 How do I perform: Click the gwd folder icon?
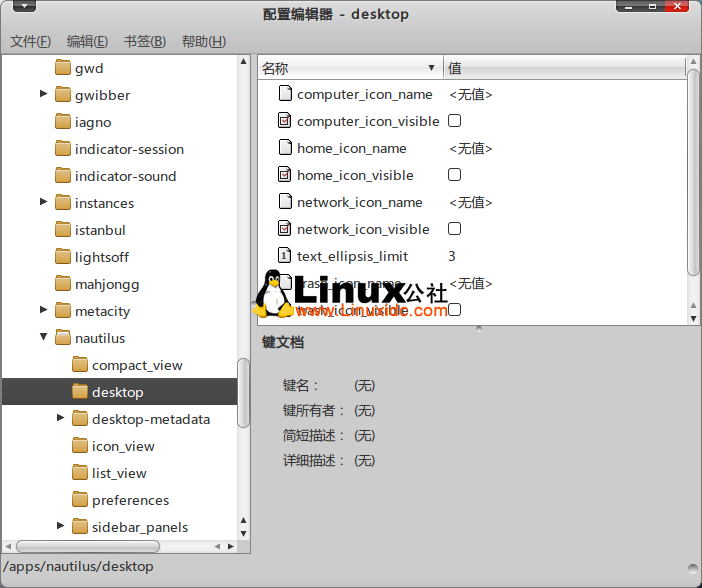[63, 68]
